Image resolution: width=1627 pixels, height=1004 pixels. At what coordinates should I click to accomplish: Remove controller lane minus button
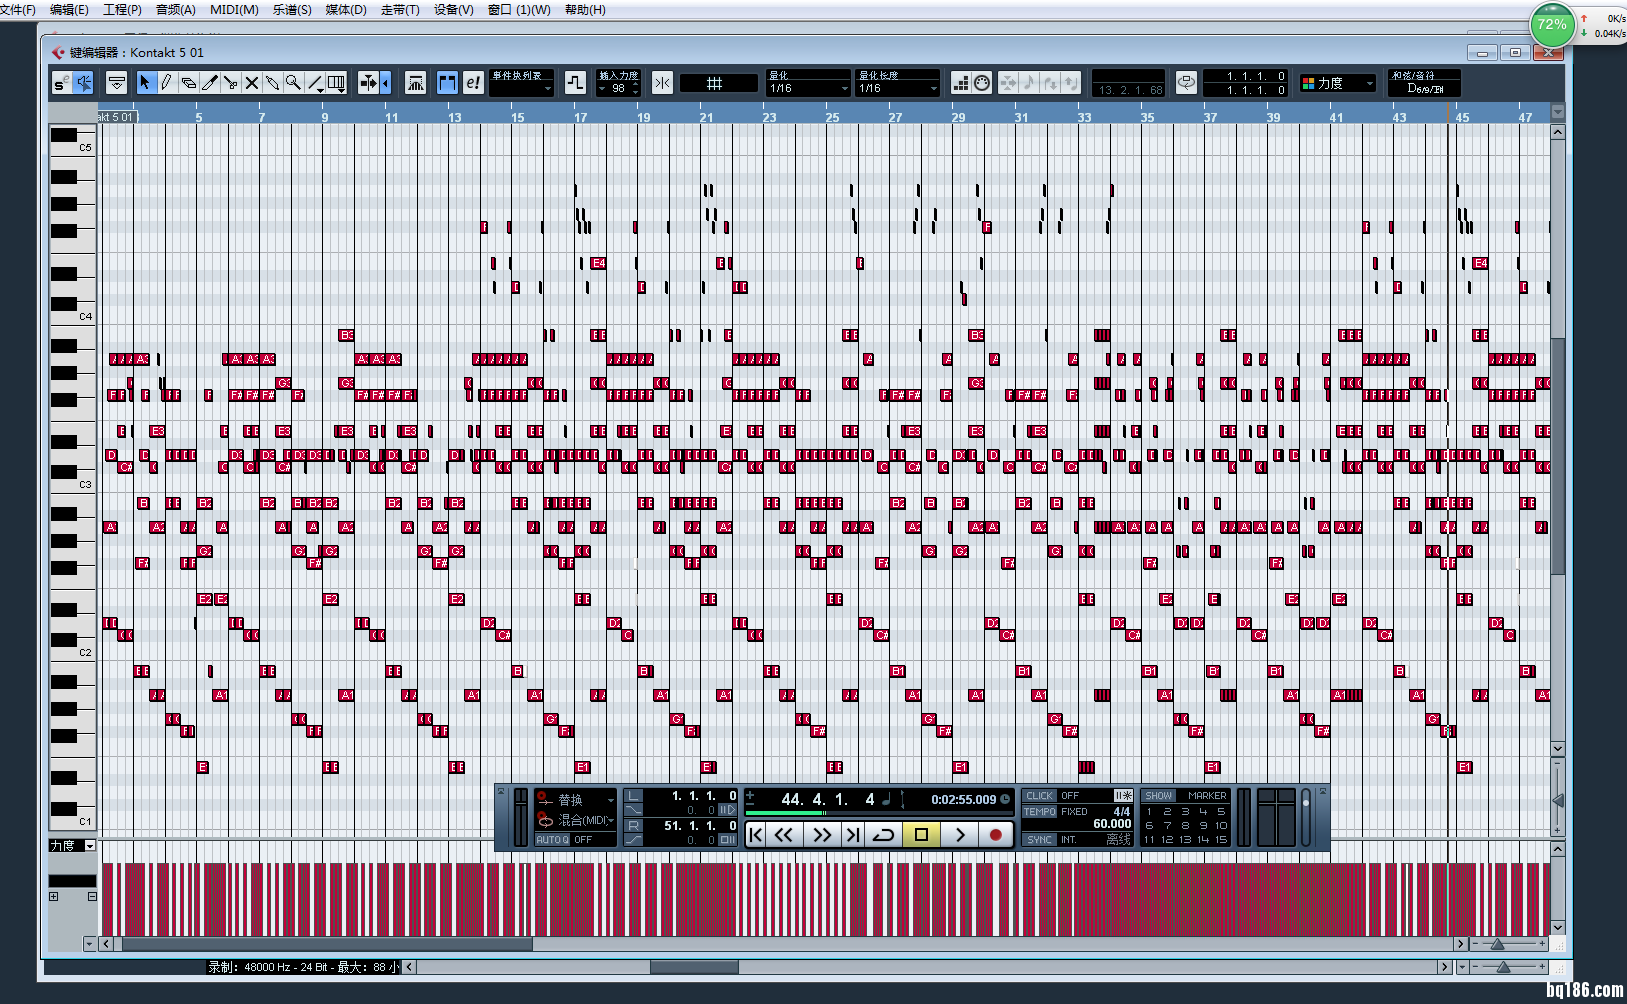click(92, 897)
